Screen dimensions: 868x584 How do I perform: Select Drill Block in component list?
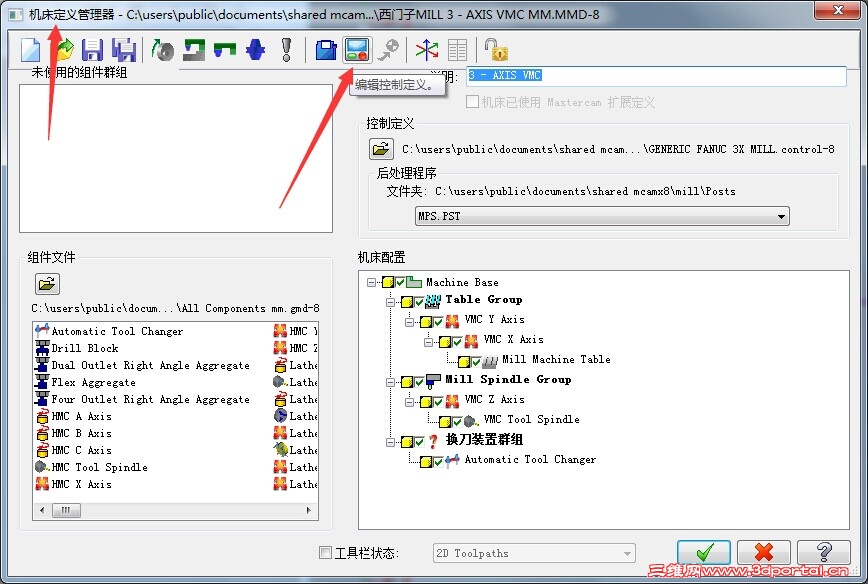pos(77,348)
